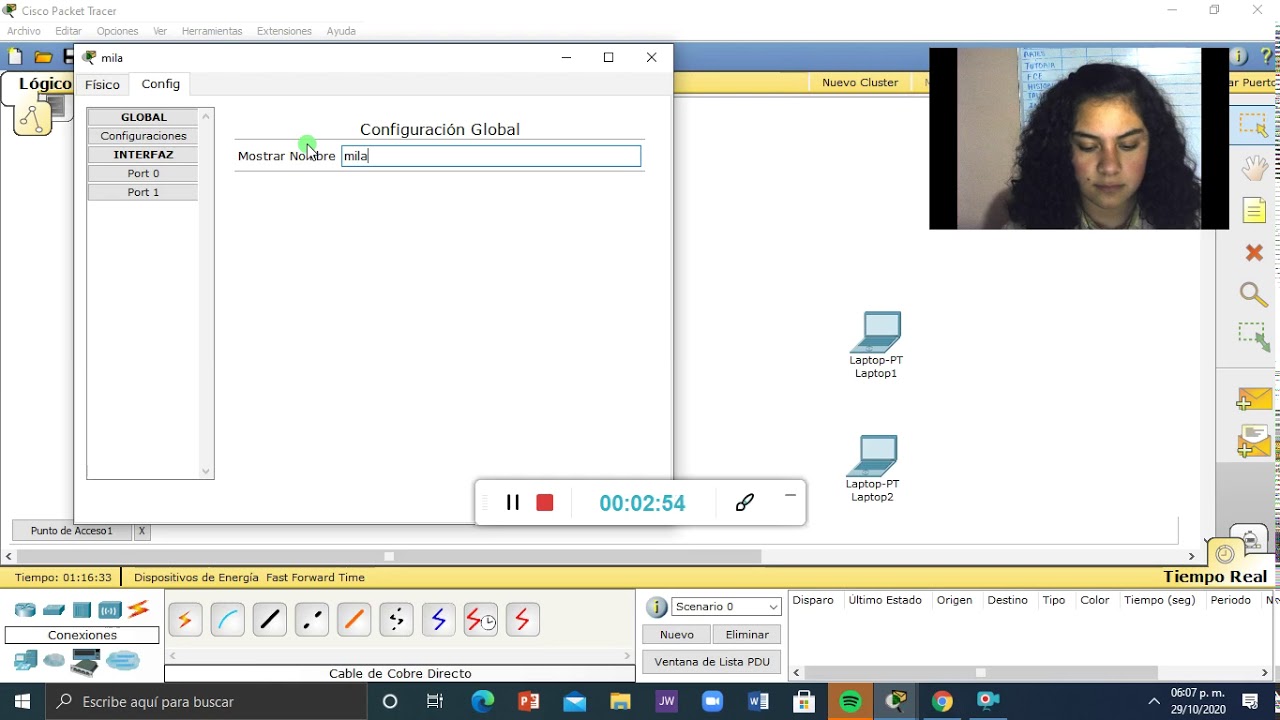The height and width of the screenshot is (720, 1280).
Task: Click the Dispositivos de Energía label
Action: 197,578
